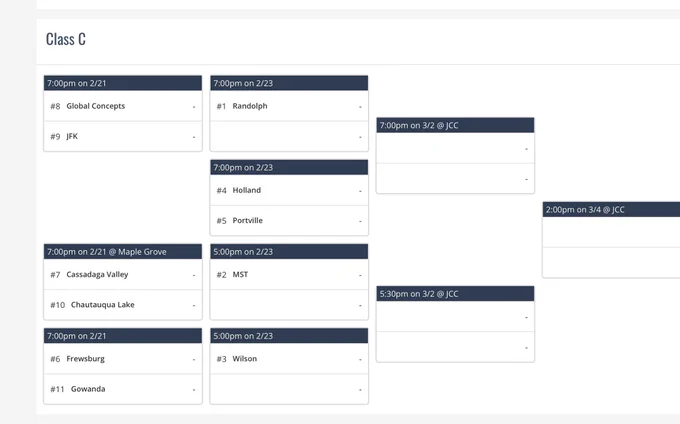Open the #2 MST team entry
The height and width of the screenshot is (424, 680).
coord(289,274)
